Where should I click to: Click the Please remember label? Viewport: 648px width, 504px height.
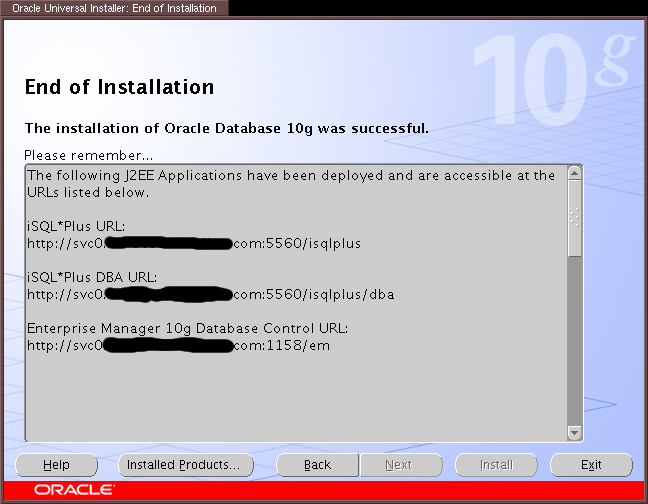[x=88, y=155]
